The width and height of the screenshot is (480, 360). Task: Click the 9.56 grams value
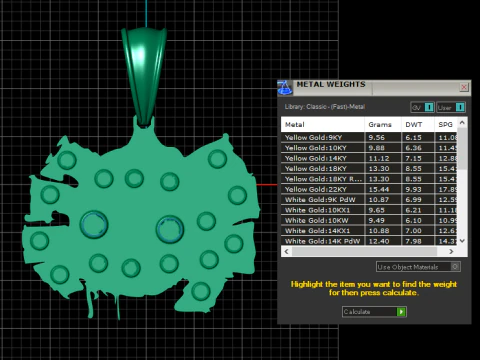(377, 137)
